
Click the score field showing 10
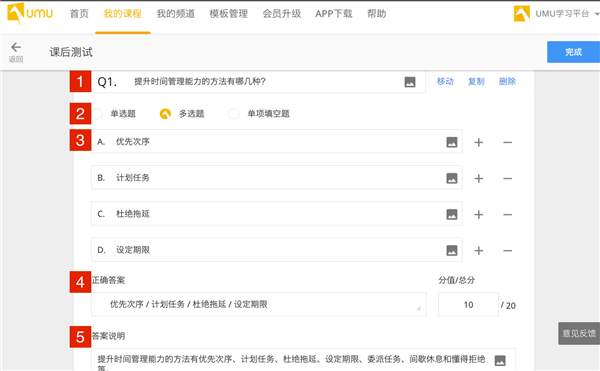[x=468, y=304]
